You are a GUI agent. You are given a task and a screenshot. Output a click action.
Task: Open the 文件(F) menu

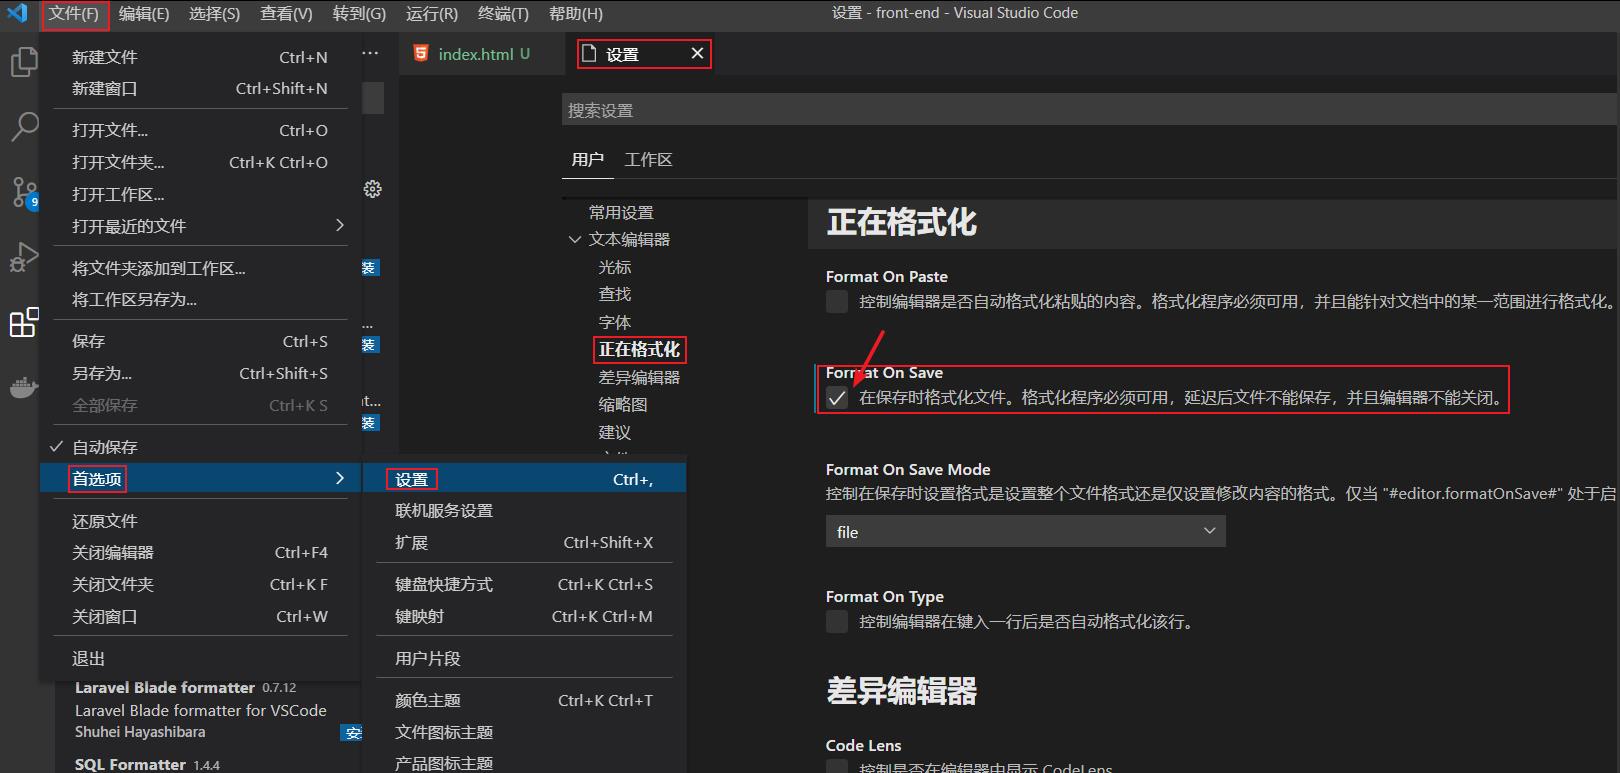[x=74, y=14]
